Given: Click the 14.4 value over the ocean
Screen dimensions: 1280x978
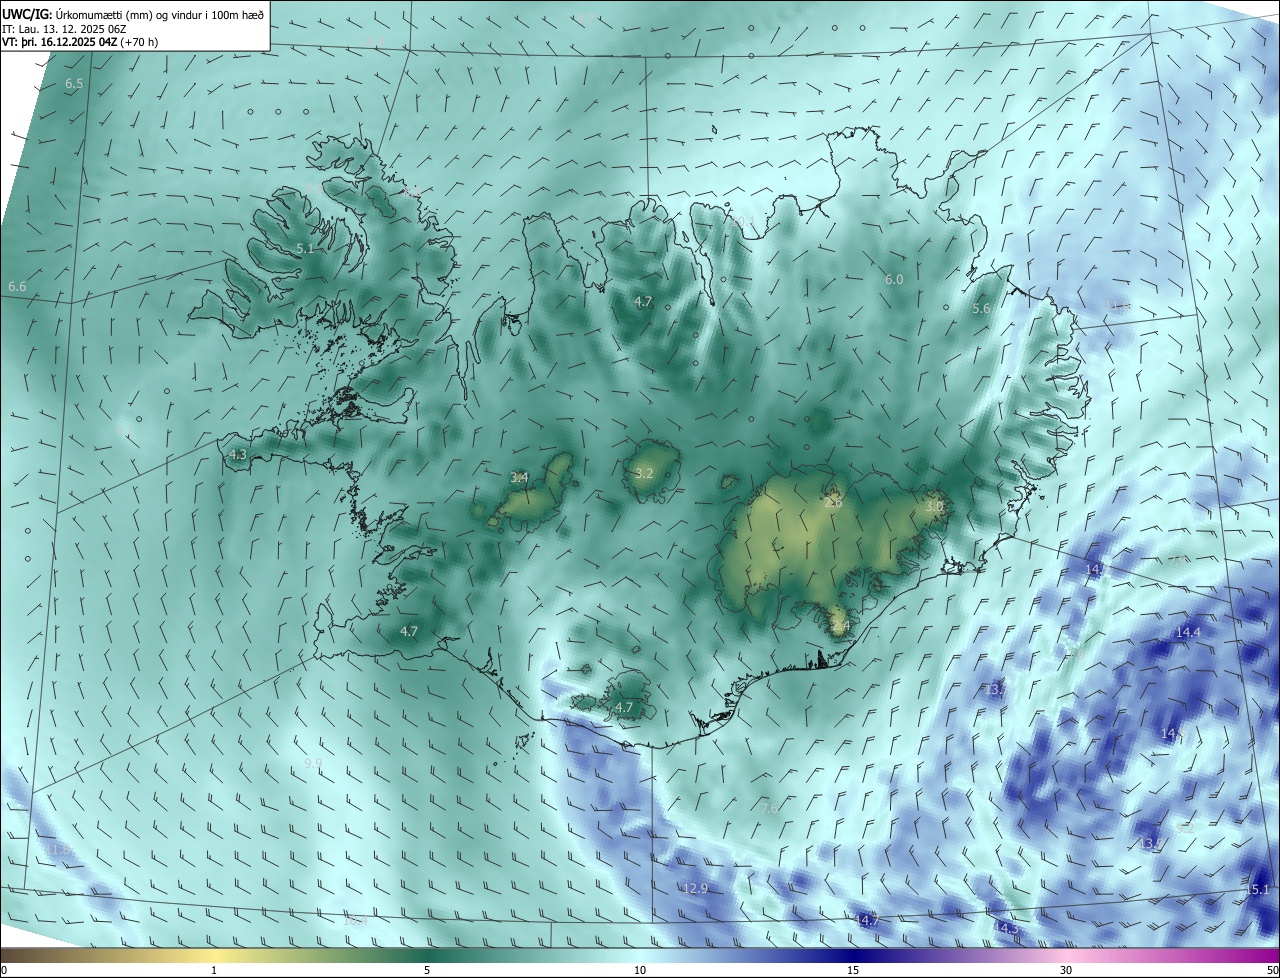Looking at the screenshot, I should (1188, 633).
